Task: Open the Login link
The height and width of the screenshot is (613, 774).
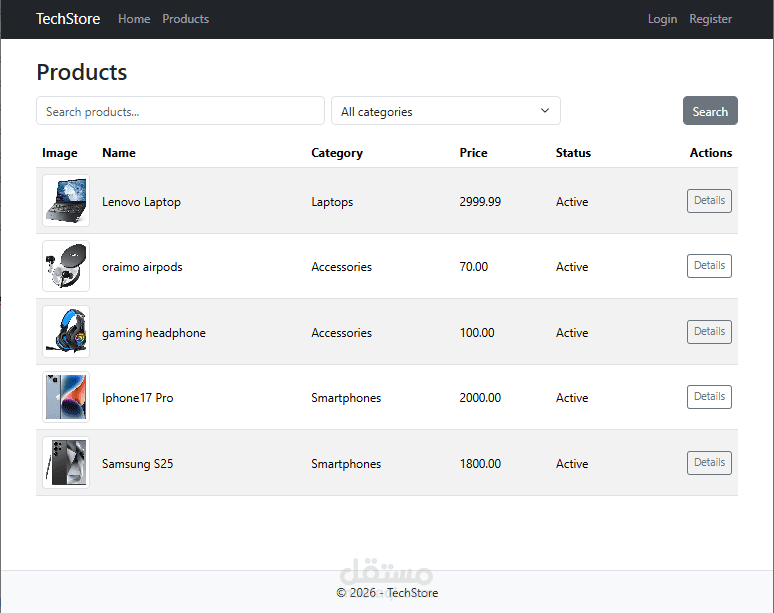Action: click(662, 19)
